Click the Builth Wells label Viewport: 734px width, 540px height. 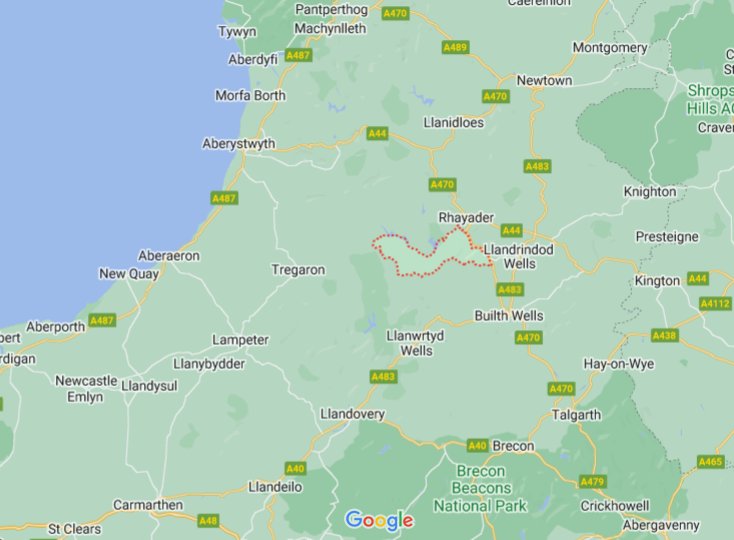509,316
